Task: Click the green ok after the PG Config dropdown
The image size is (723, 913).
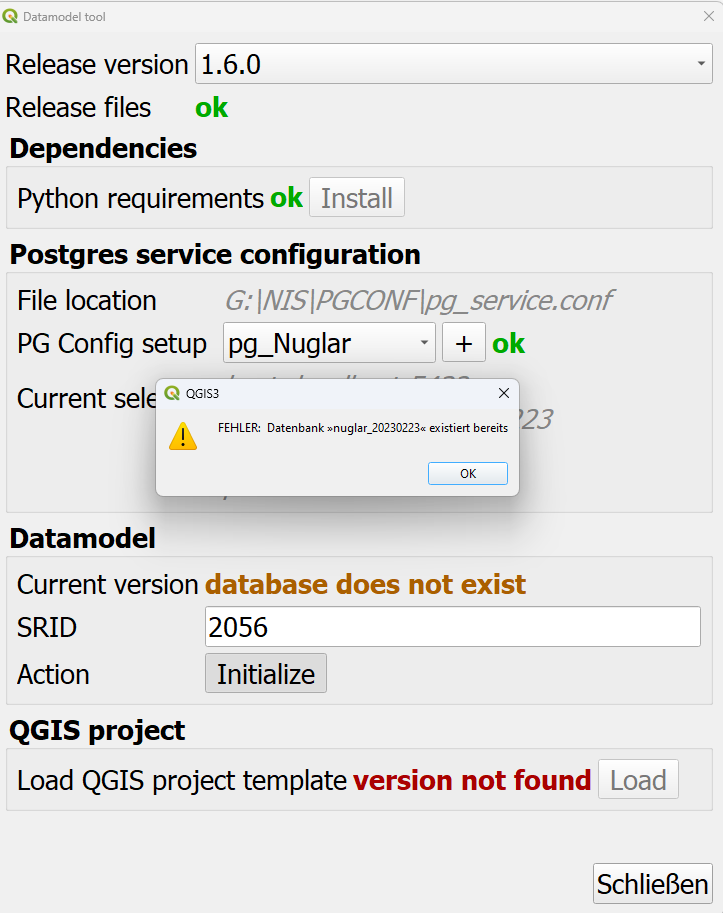Action: (x=508, y=342)
